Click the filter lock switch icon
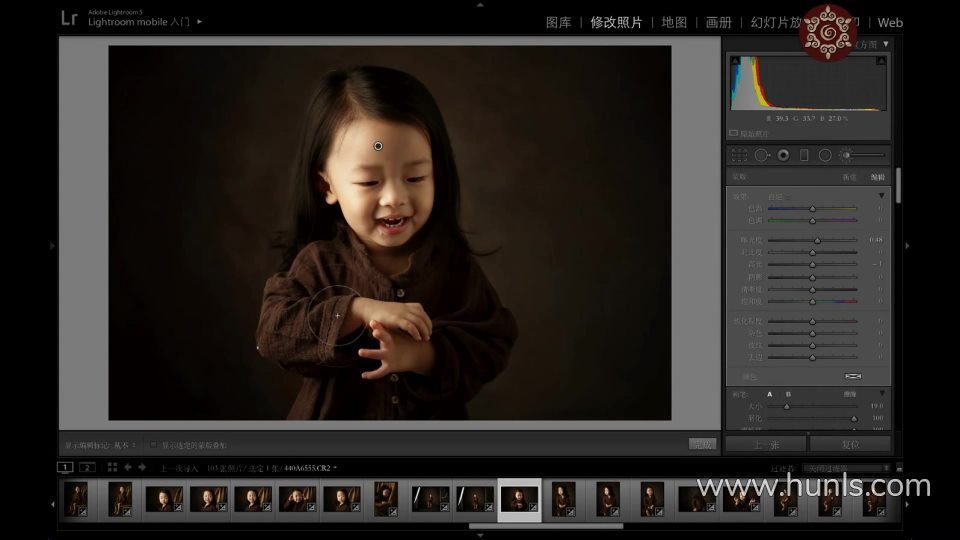 [899, 468]
